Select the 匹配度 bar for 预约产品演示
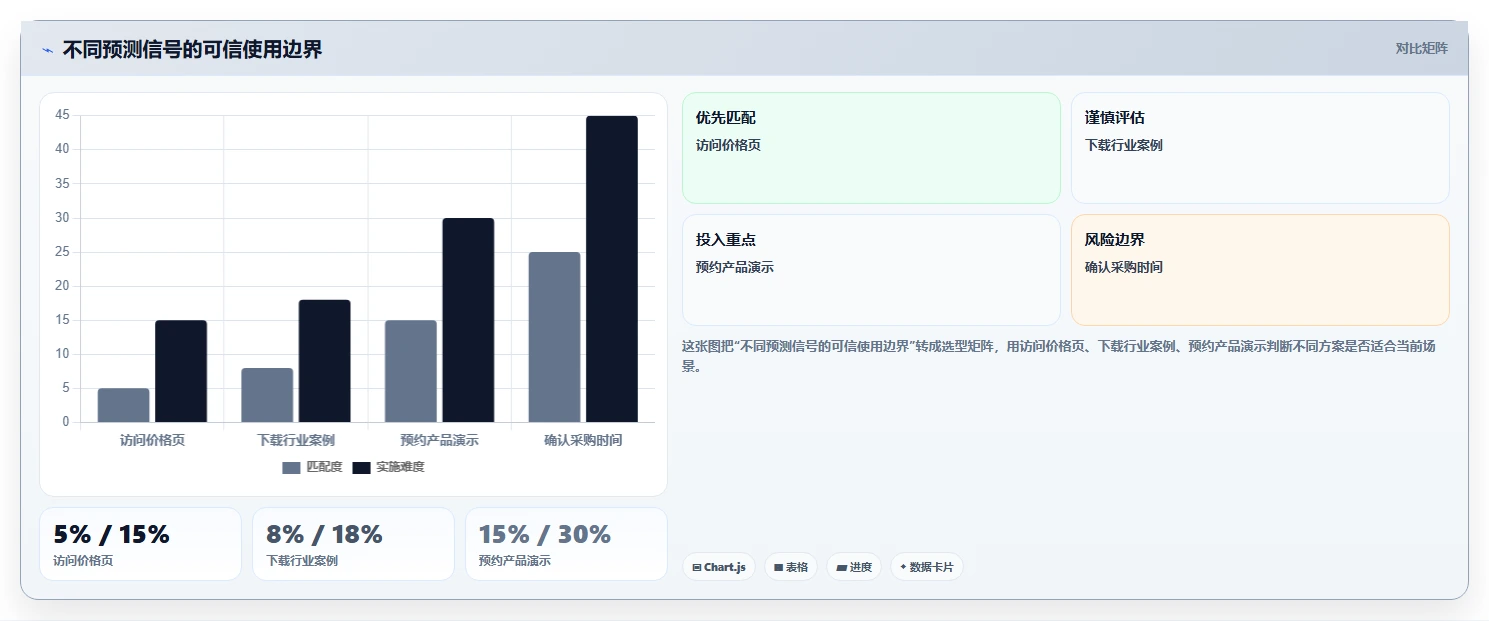 click(x=411, y=371)
